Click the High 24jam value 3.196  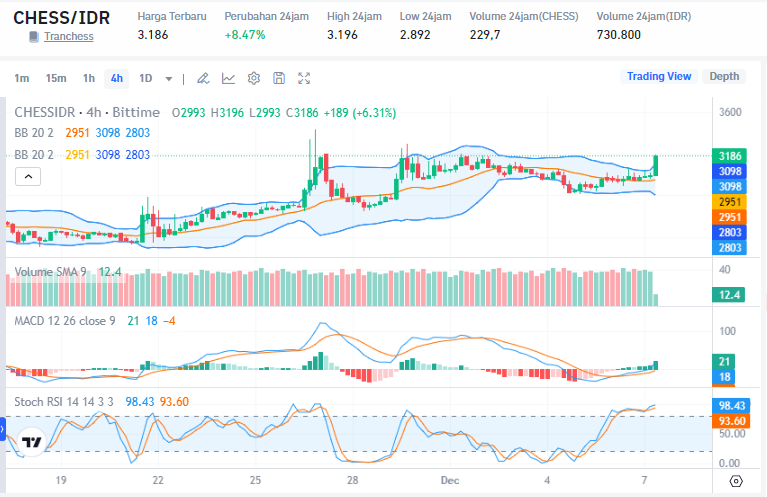(342, 35)
